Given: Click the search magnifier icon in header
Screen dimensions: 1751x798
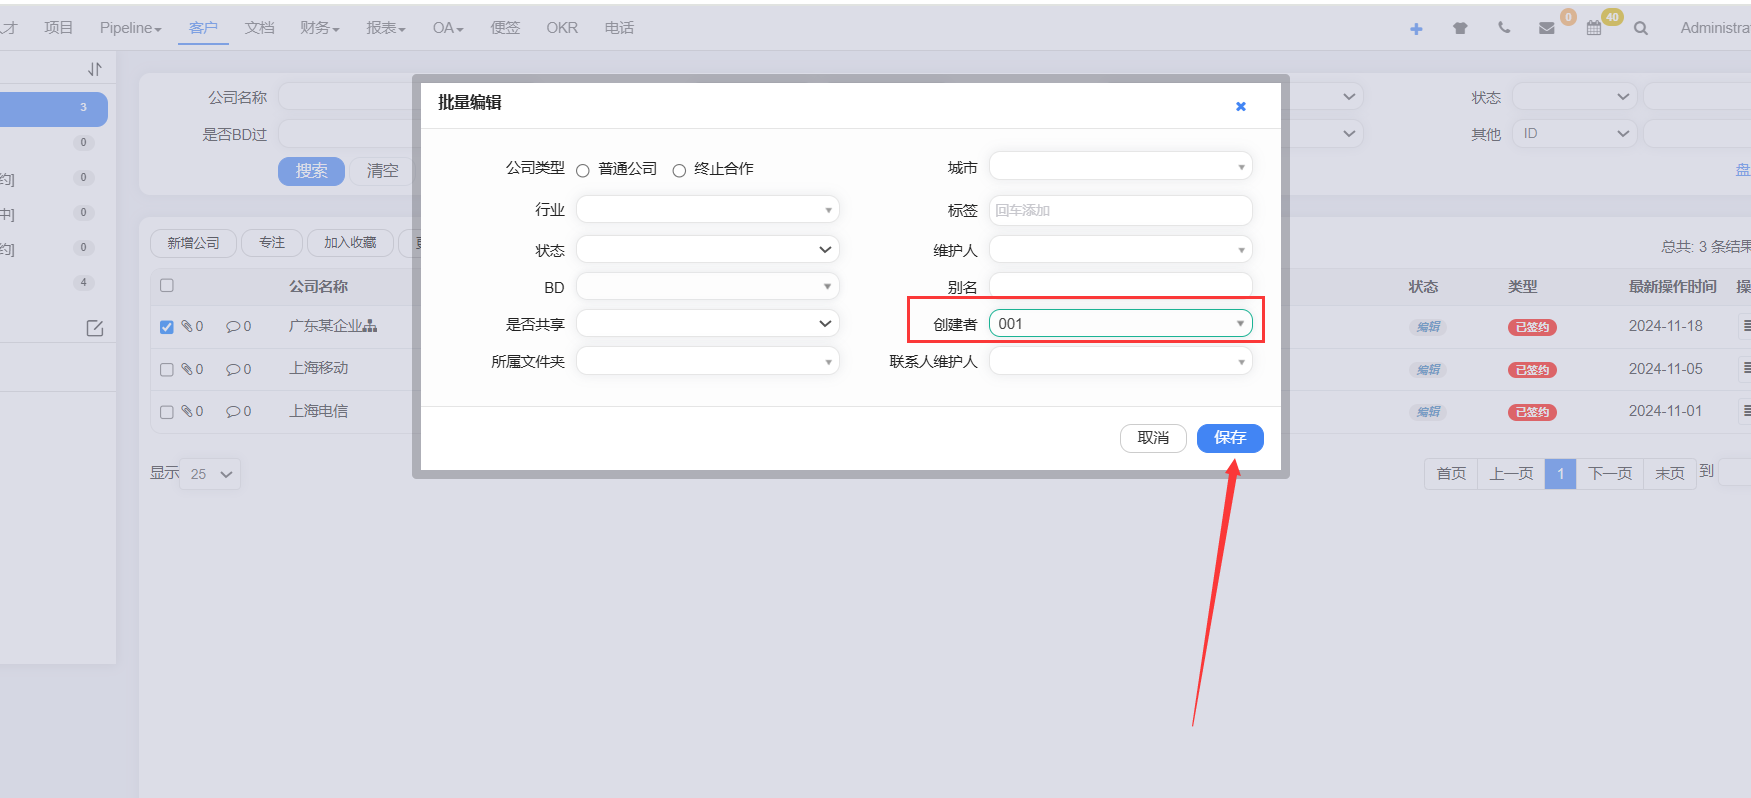Looking at the screenshot, I should tap(1641, 29).
